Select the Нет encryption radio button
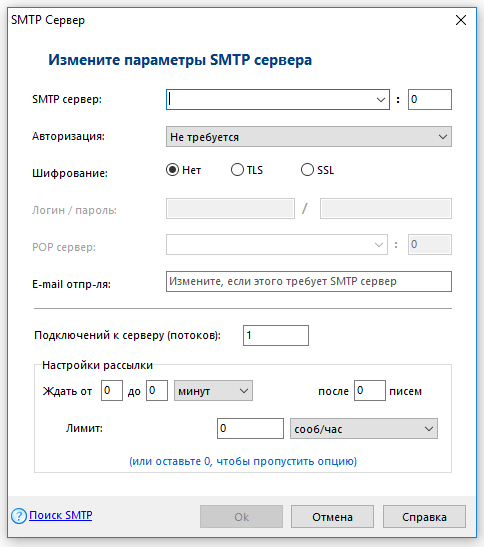Image resolution: width=484 pixels, height=547 pixels. pos(172,170)
